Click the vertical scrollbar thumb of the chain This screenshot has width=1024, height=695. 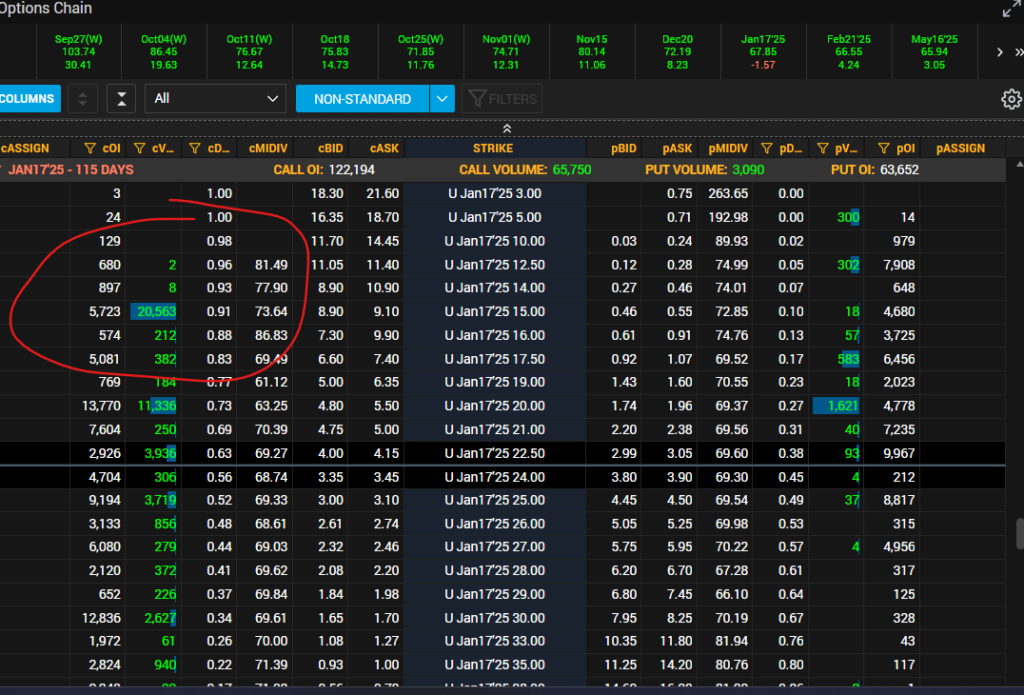coord(1019,533)
